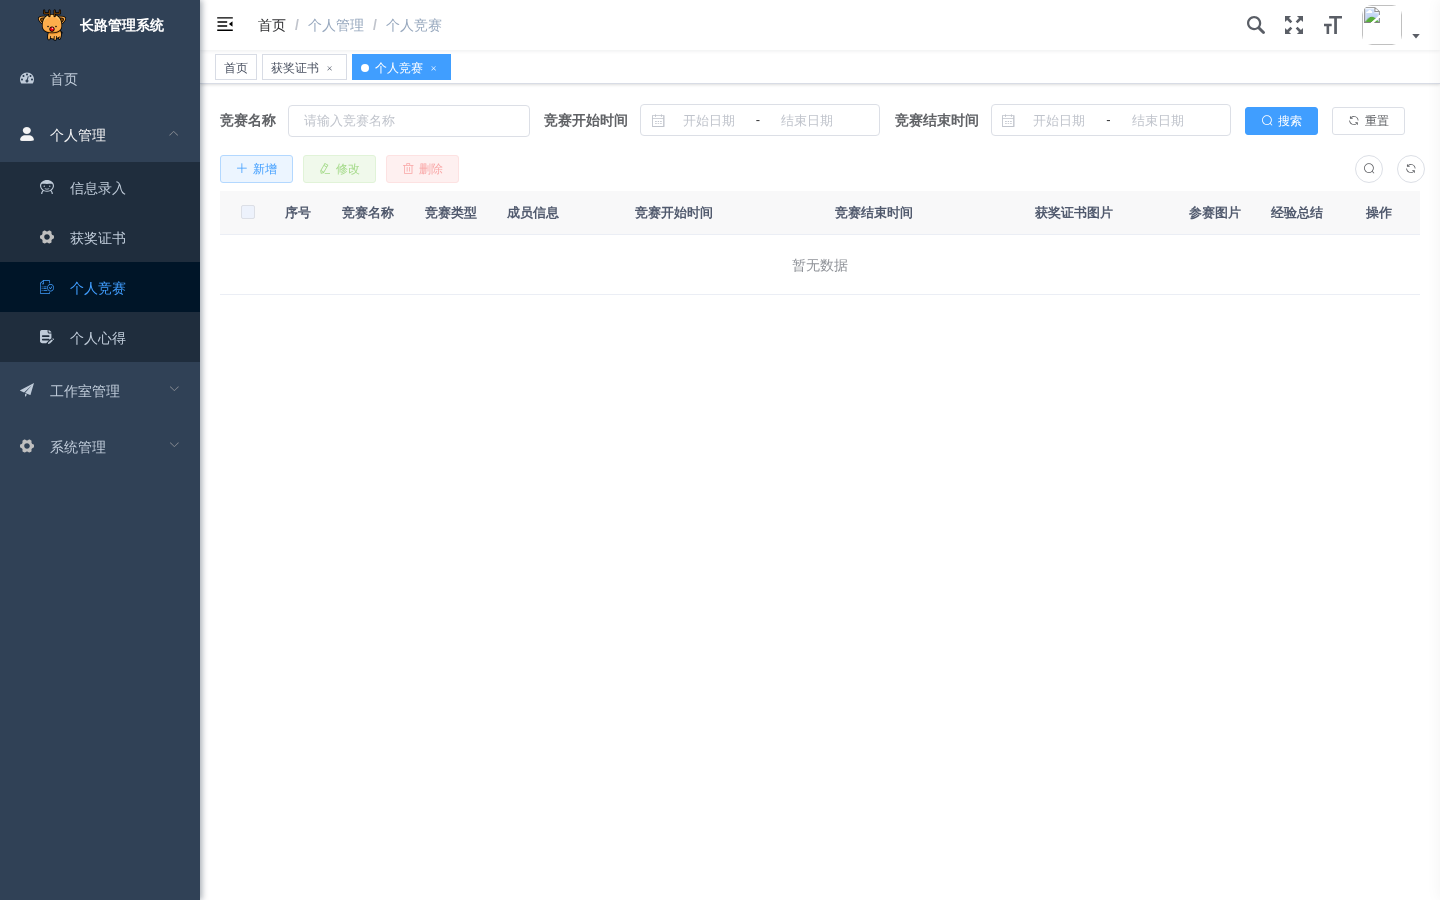Click the 修改 edit button
Image resolution: width=1440 pixels, height=900 pixels.
coord(339,169)
